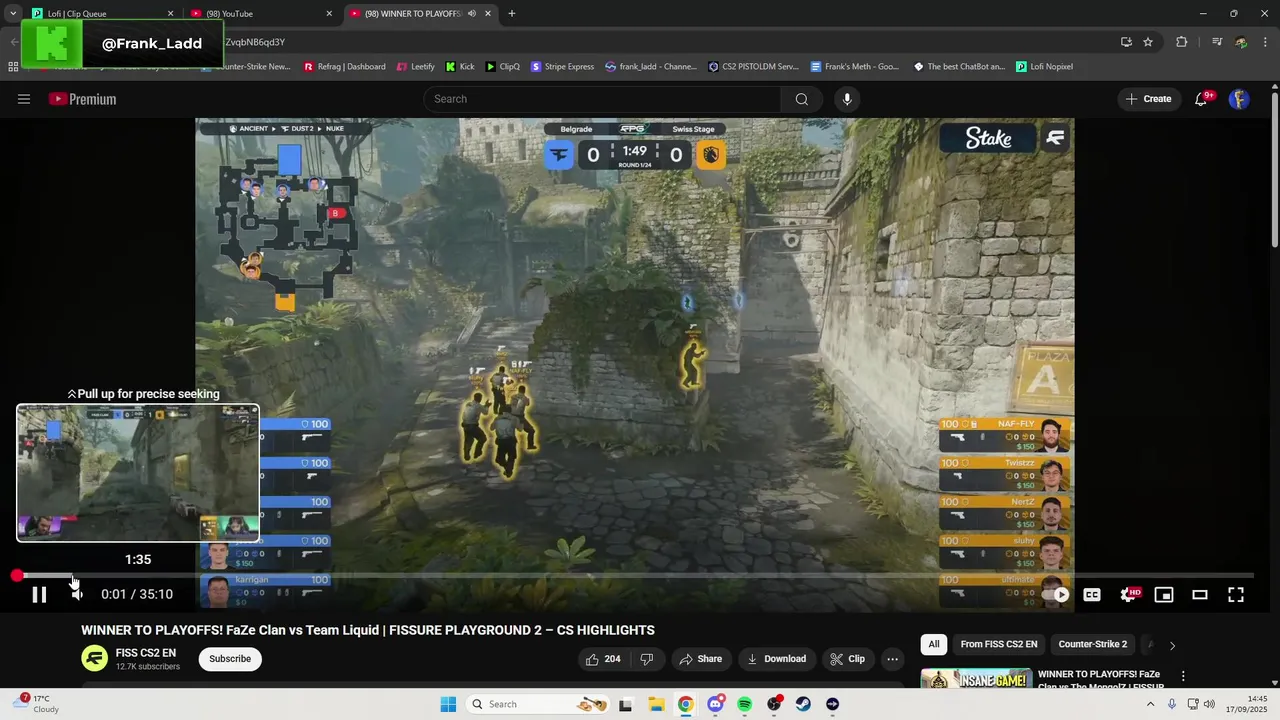Toggle the autoplay switch in player controls
This screenshot has height=720, width=1280.
point(1056,595)
